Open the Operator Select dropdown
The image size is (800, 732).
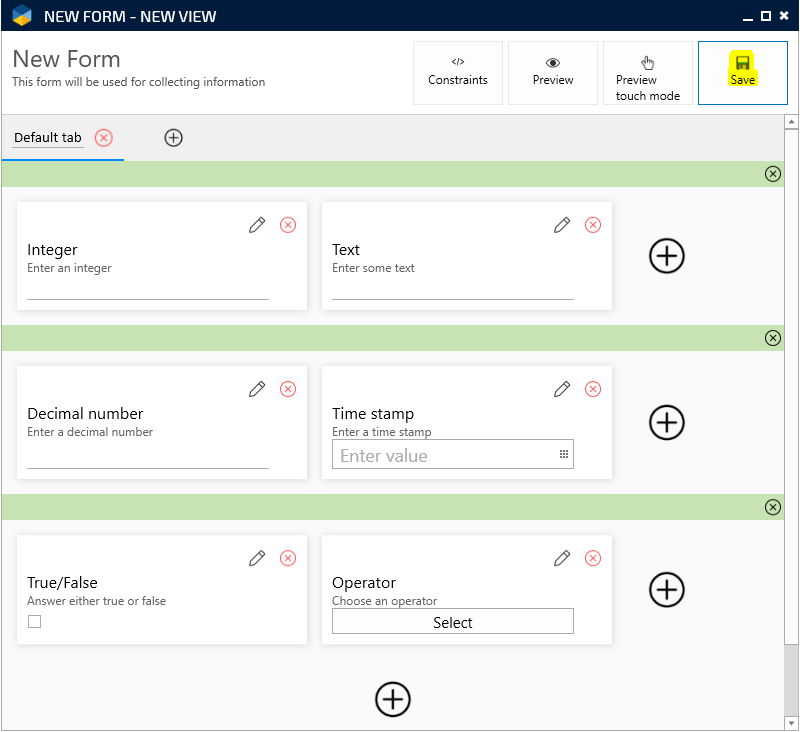[452, 622]
